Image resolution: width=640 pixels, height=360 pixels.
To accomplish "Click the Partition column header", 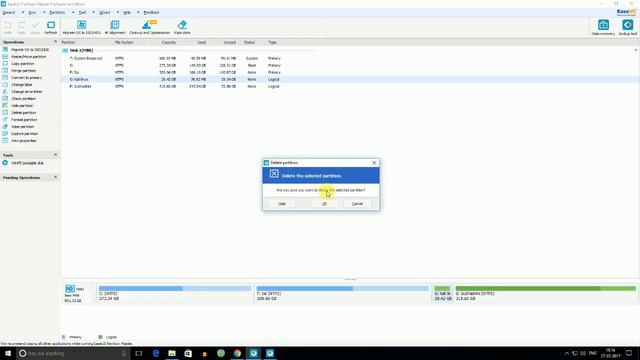I will click(x=68, y=42).
